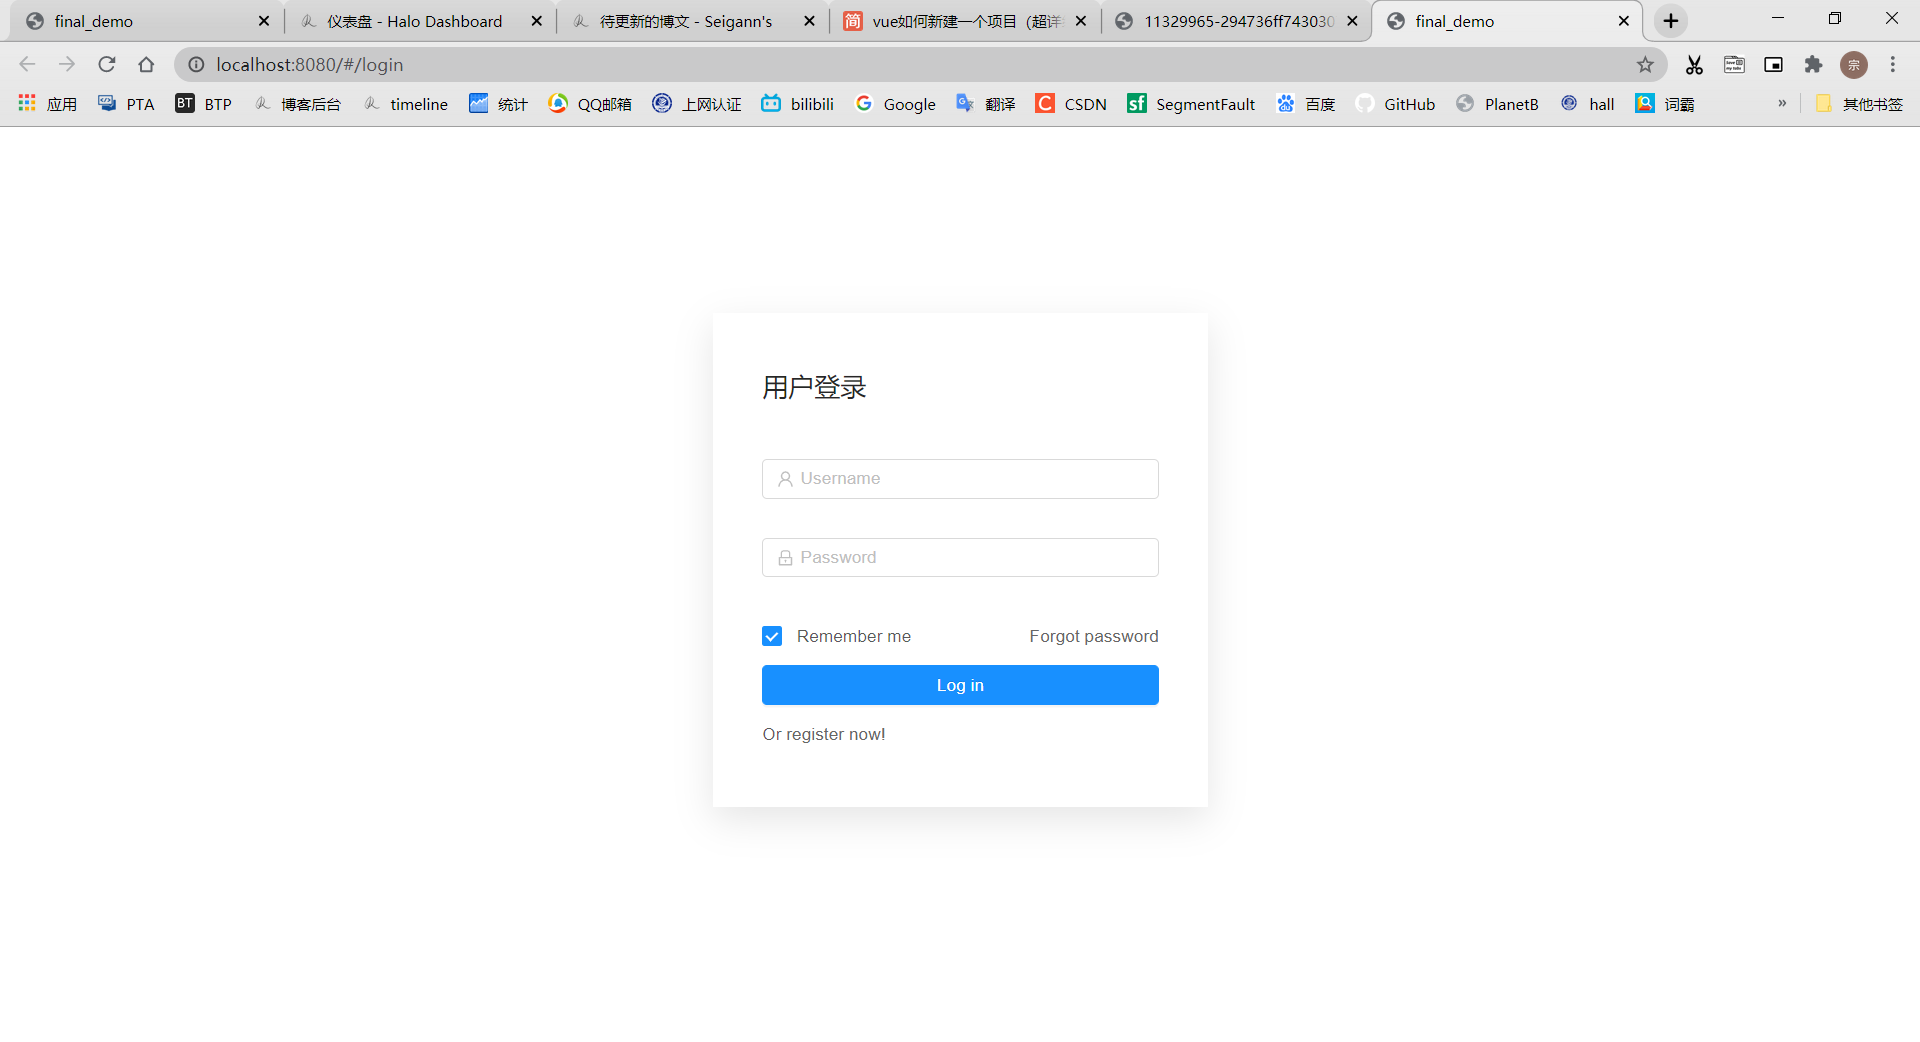1920x1042 pixels.
Task: Open the BTP bookmark
Action: tap(203, 104)
